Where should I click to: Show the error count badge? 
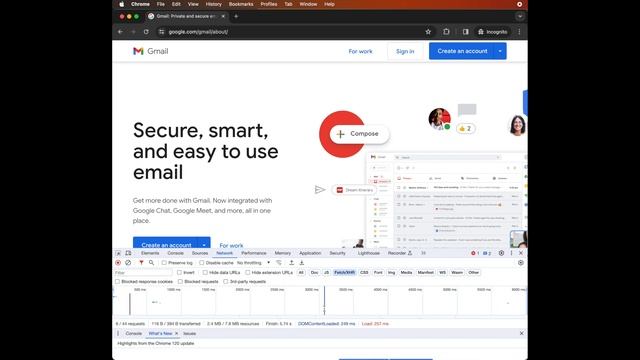(475, 253)
